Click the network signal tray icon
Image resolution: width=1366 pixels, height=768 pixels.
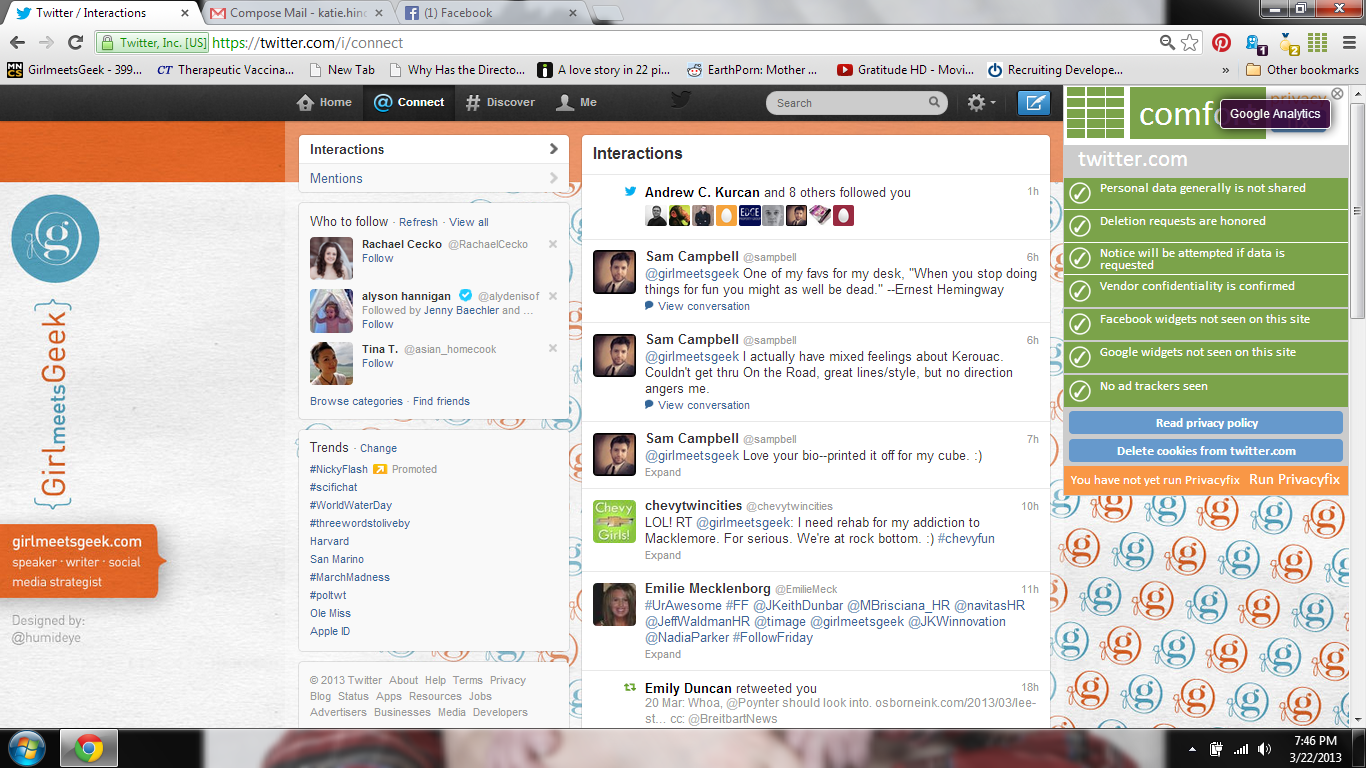point(1241,749)
